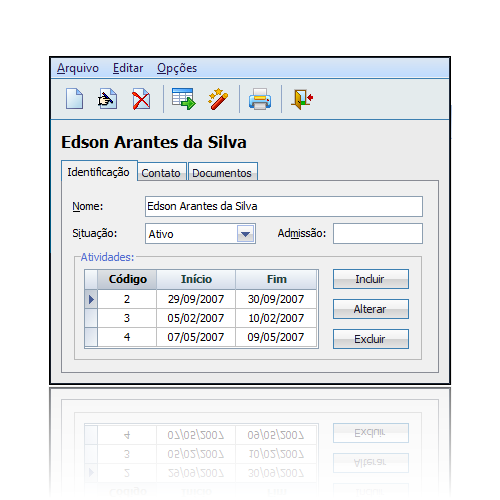This screenshot has width=500, height=500.
Task: Select the row indicator arrow for activity 2
Action: coord(91,299)
